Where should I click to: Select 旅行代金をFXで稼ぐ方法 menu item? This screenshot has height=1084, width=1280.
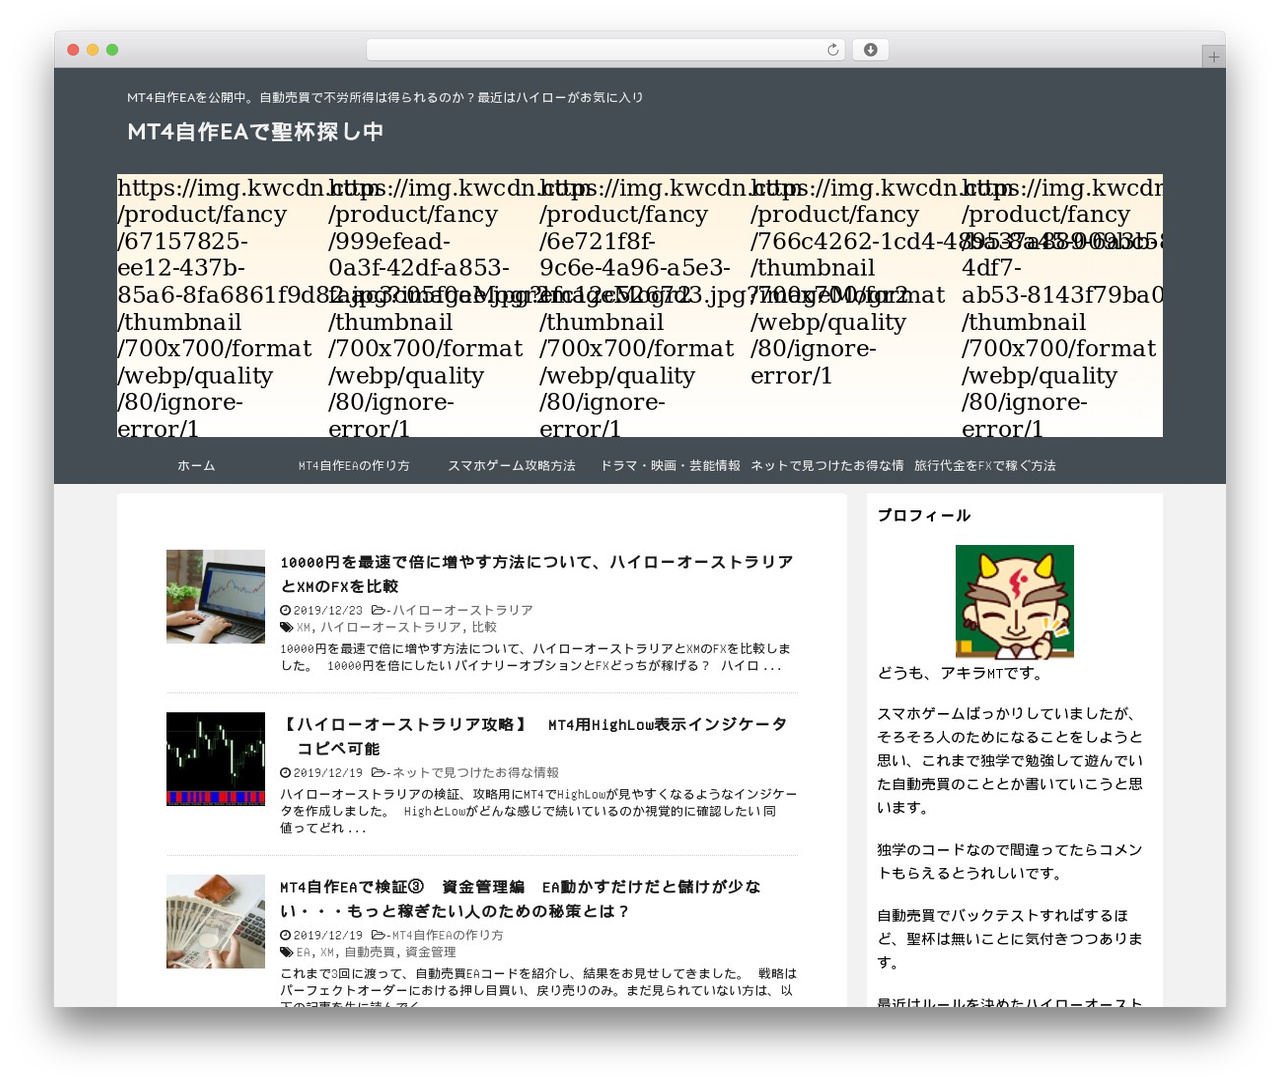click(x=985, y=466)
